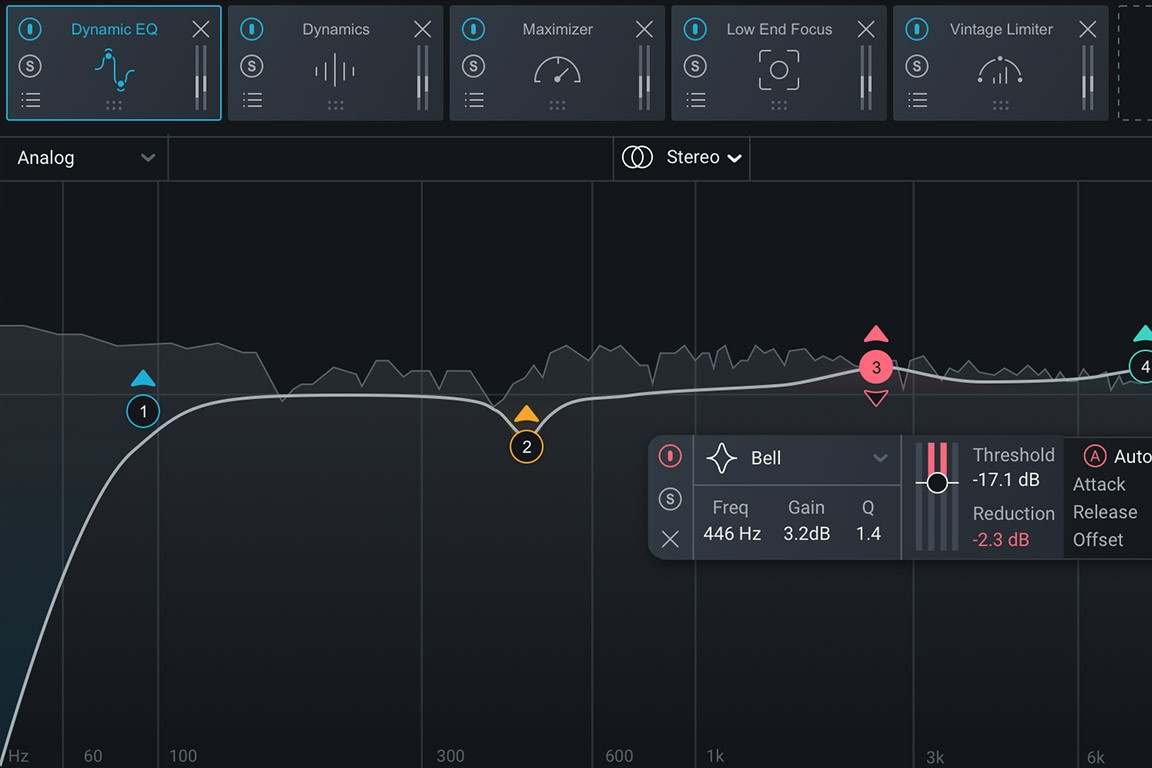Solo the Vintage Limiter module

tap(917, 66)
